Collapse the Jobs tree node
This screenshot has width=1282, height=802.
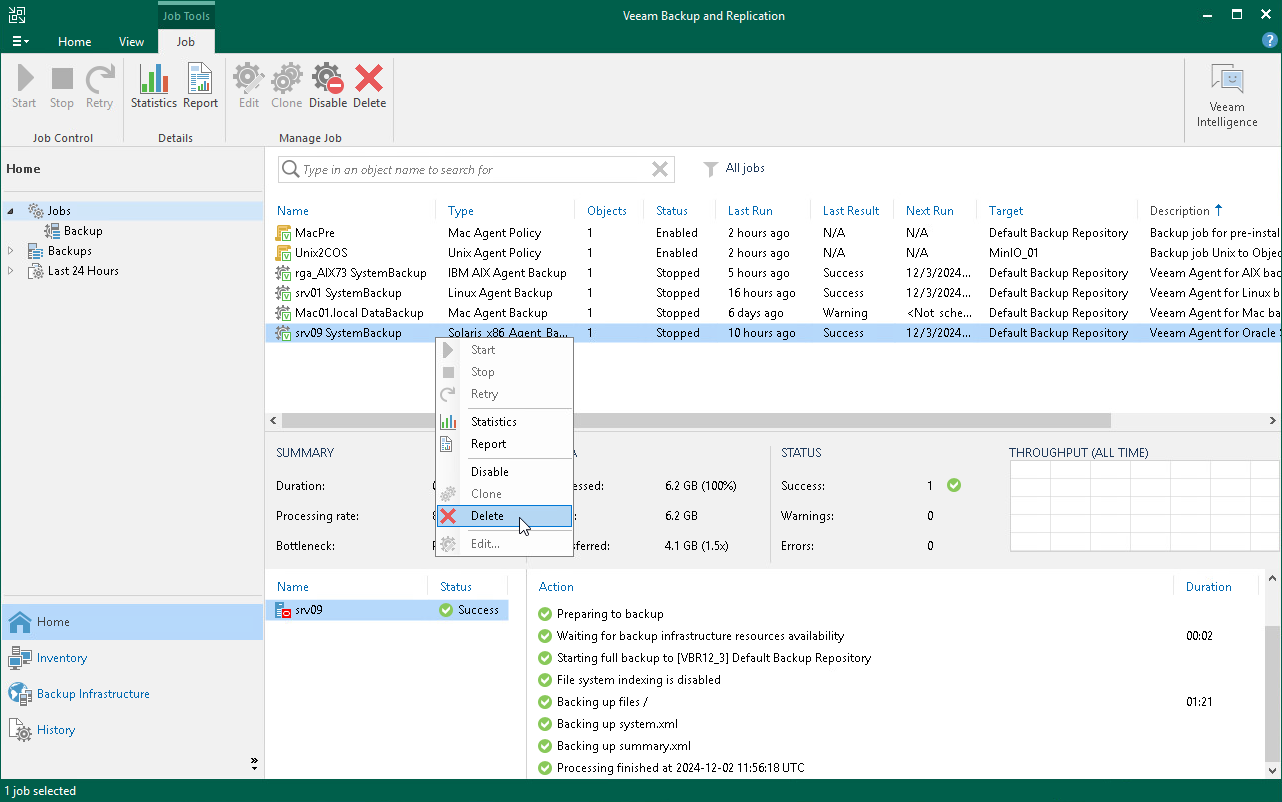[x=8, y=210]
